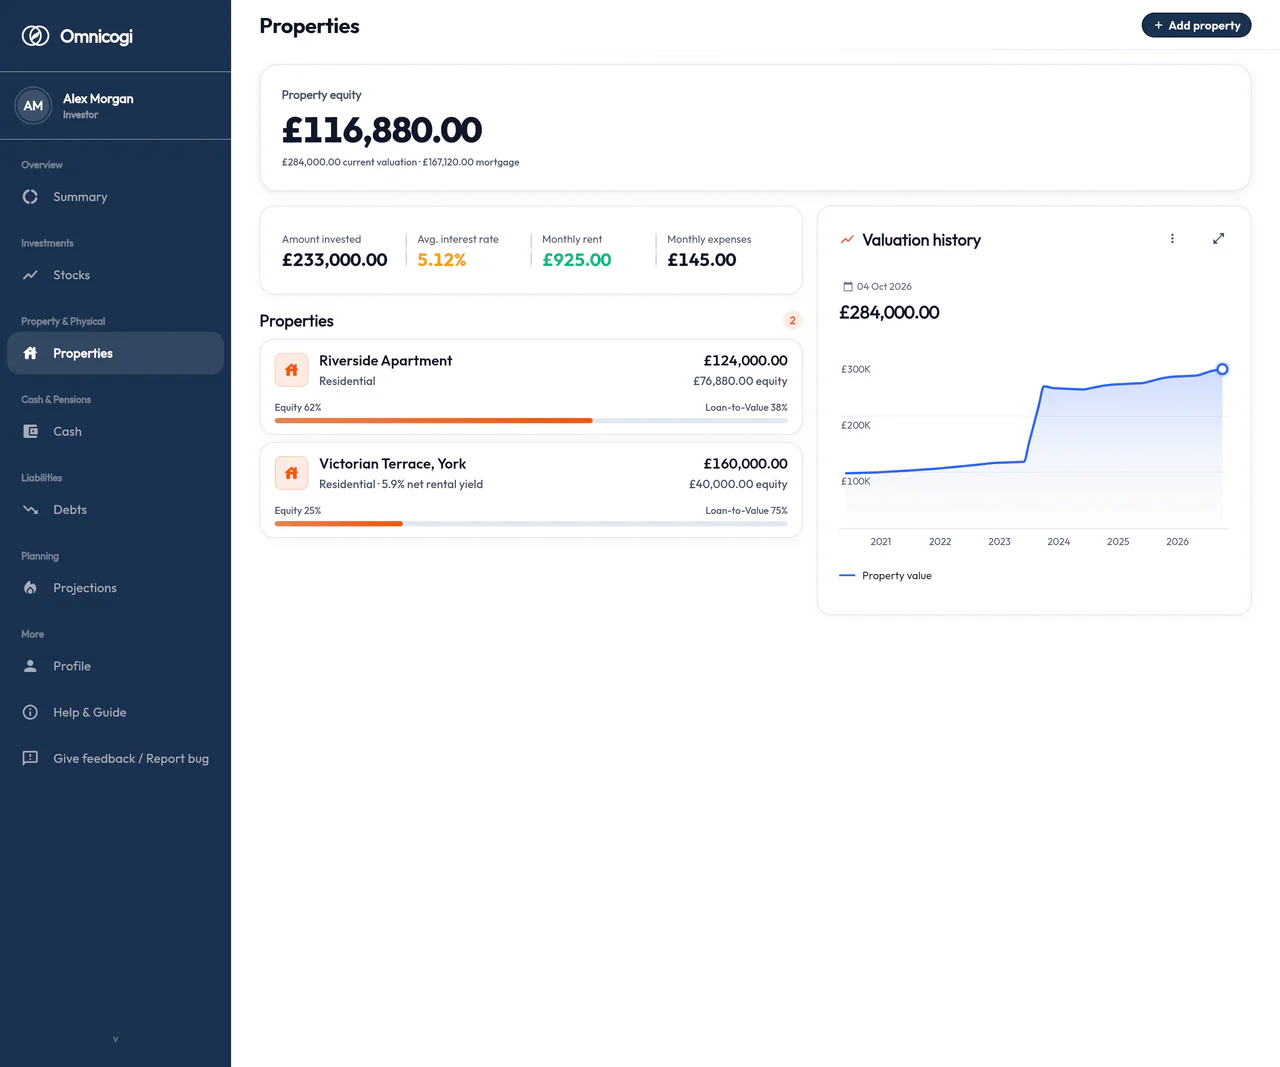Go to the Summary page
Screen dimensions: 1280x1067
pyautogui.click(x=115, y=197)
